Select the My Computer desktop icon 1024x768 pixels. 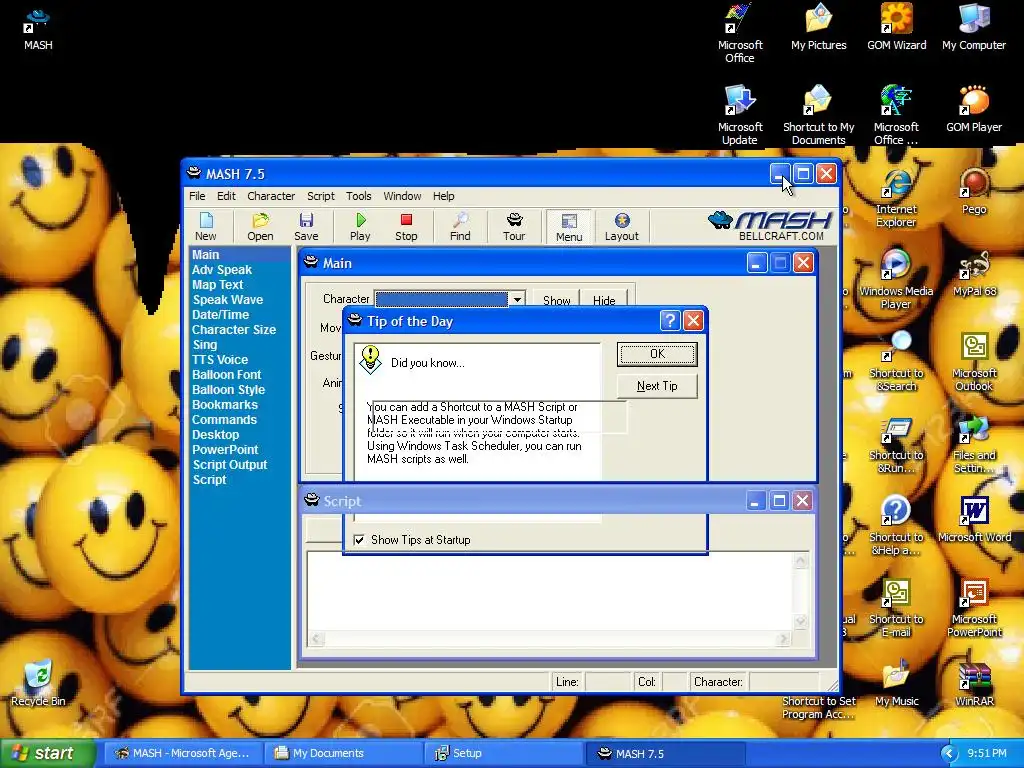[974, 27]
